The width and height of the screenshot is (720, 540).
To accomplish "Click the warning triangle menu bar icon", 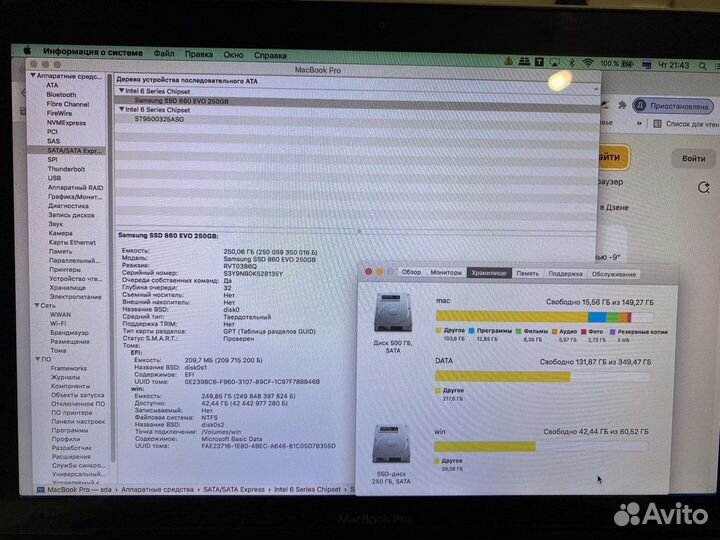I will [x=509, y=61].
